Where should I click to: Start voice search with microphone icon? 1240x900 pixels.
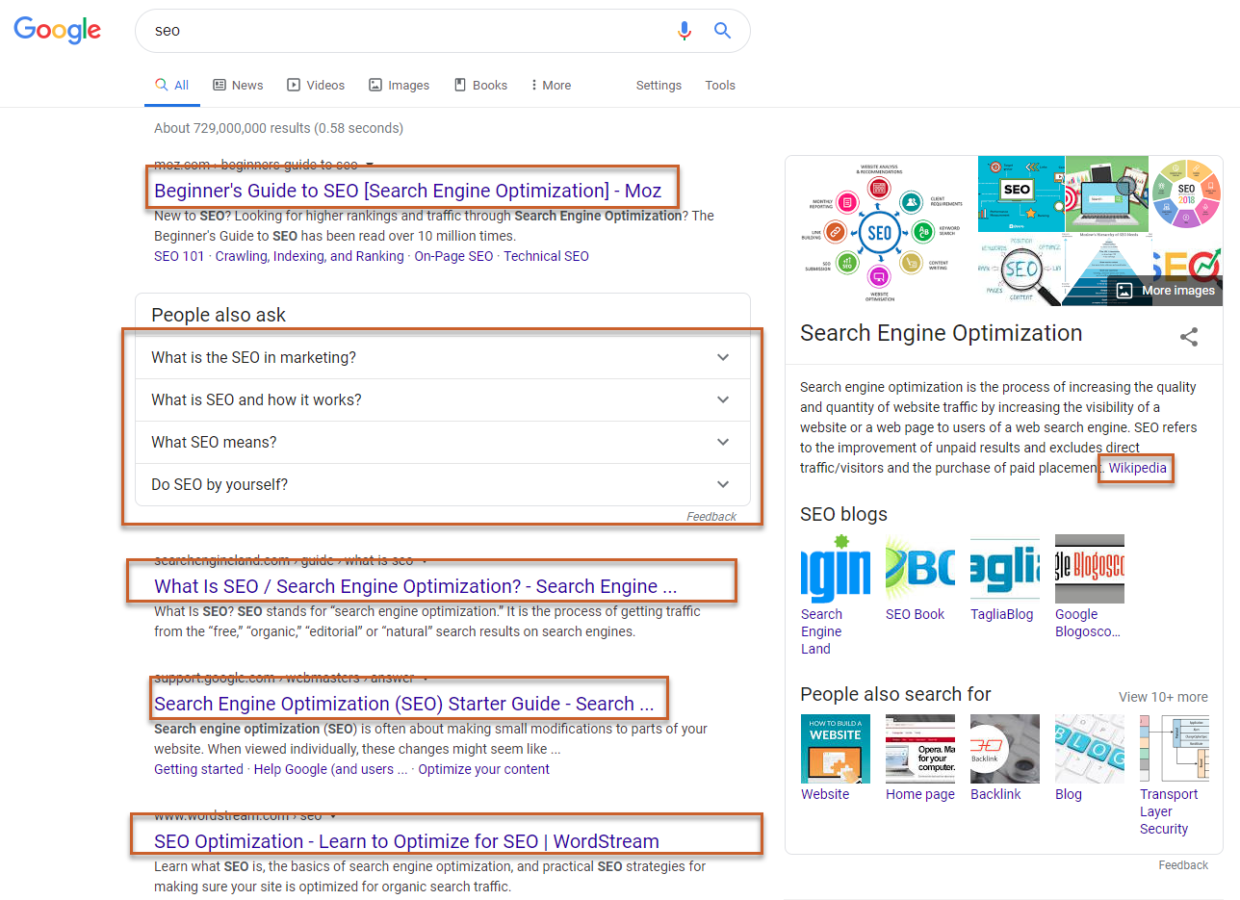click(684, 31)
